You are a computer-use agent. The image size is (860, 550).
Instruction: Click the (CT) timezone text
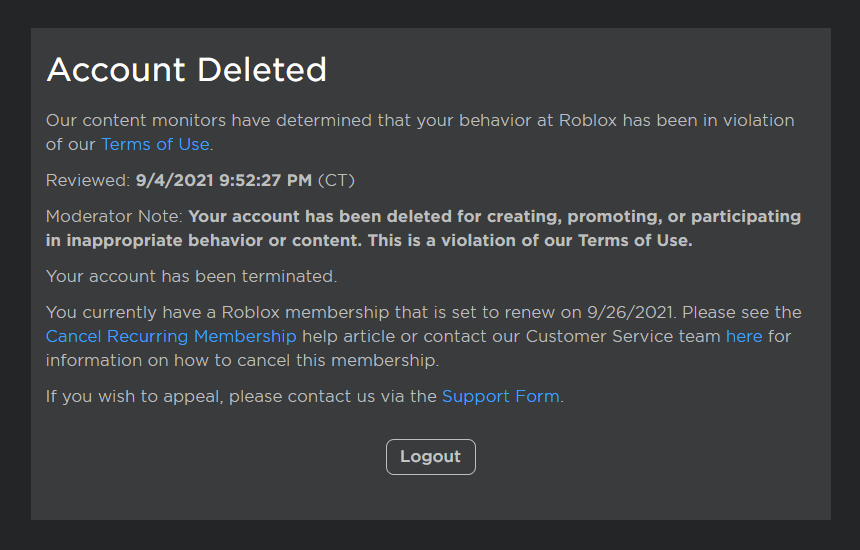(x=336, y=181)
